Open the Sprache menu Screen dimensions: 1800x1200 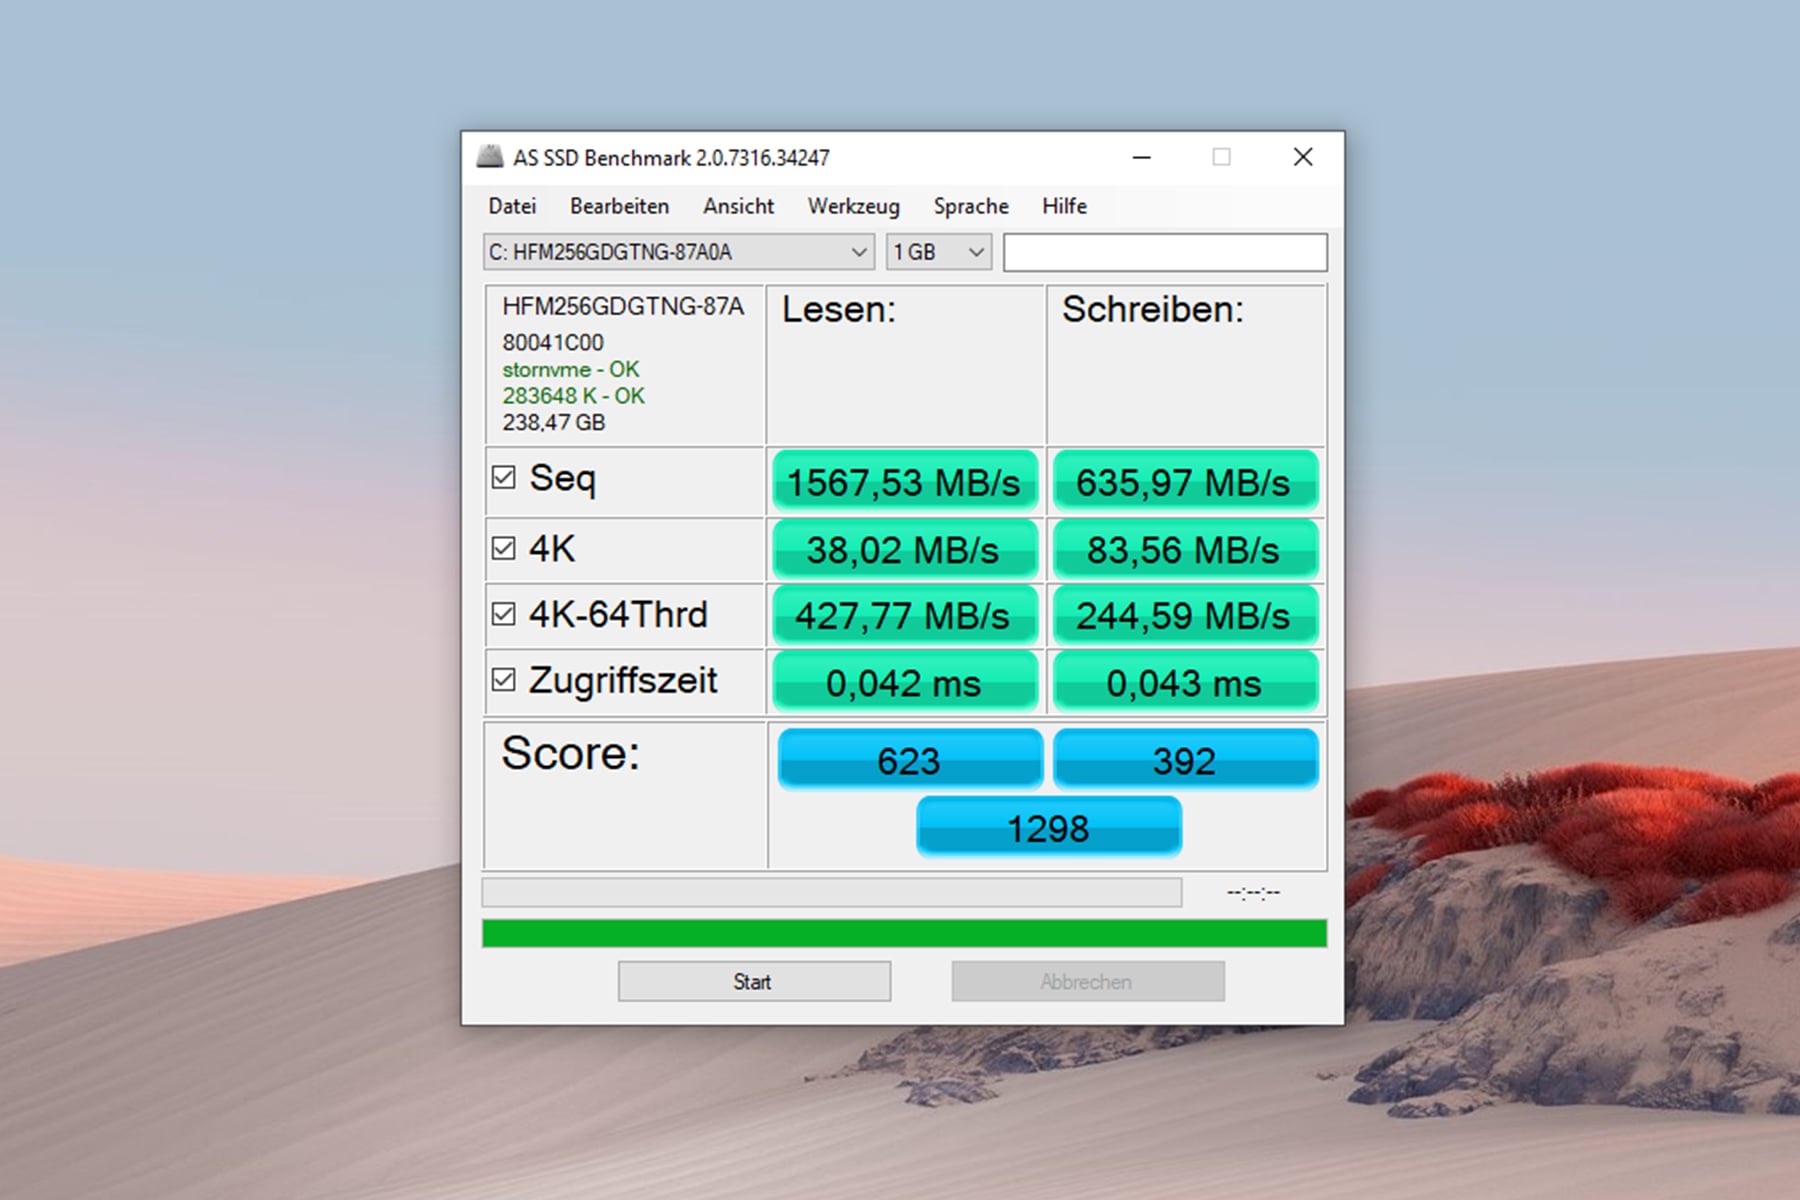971,206
